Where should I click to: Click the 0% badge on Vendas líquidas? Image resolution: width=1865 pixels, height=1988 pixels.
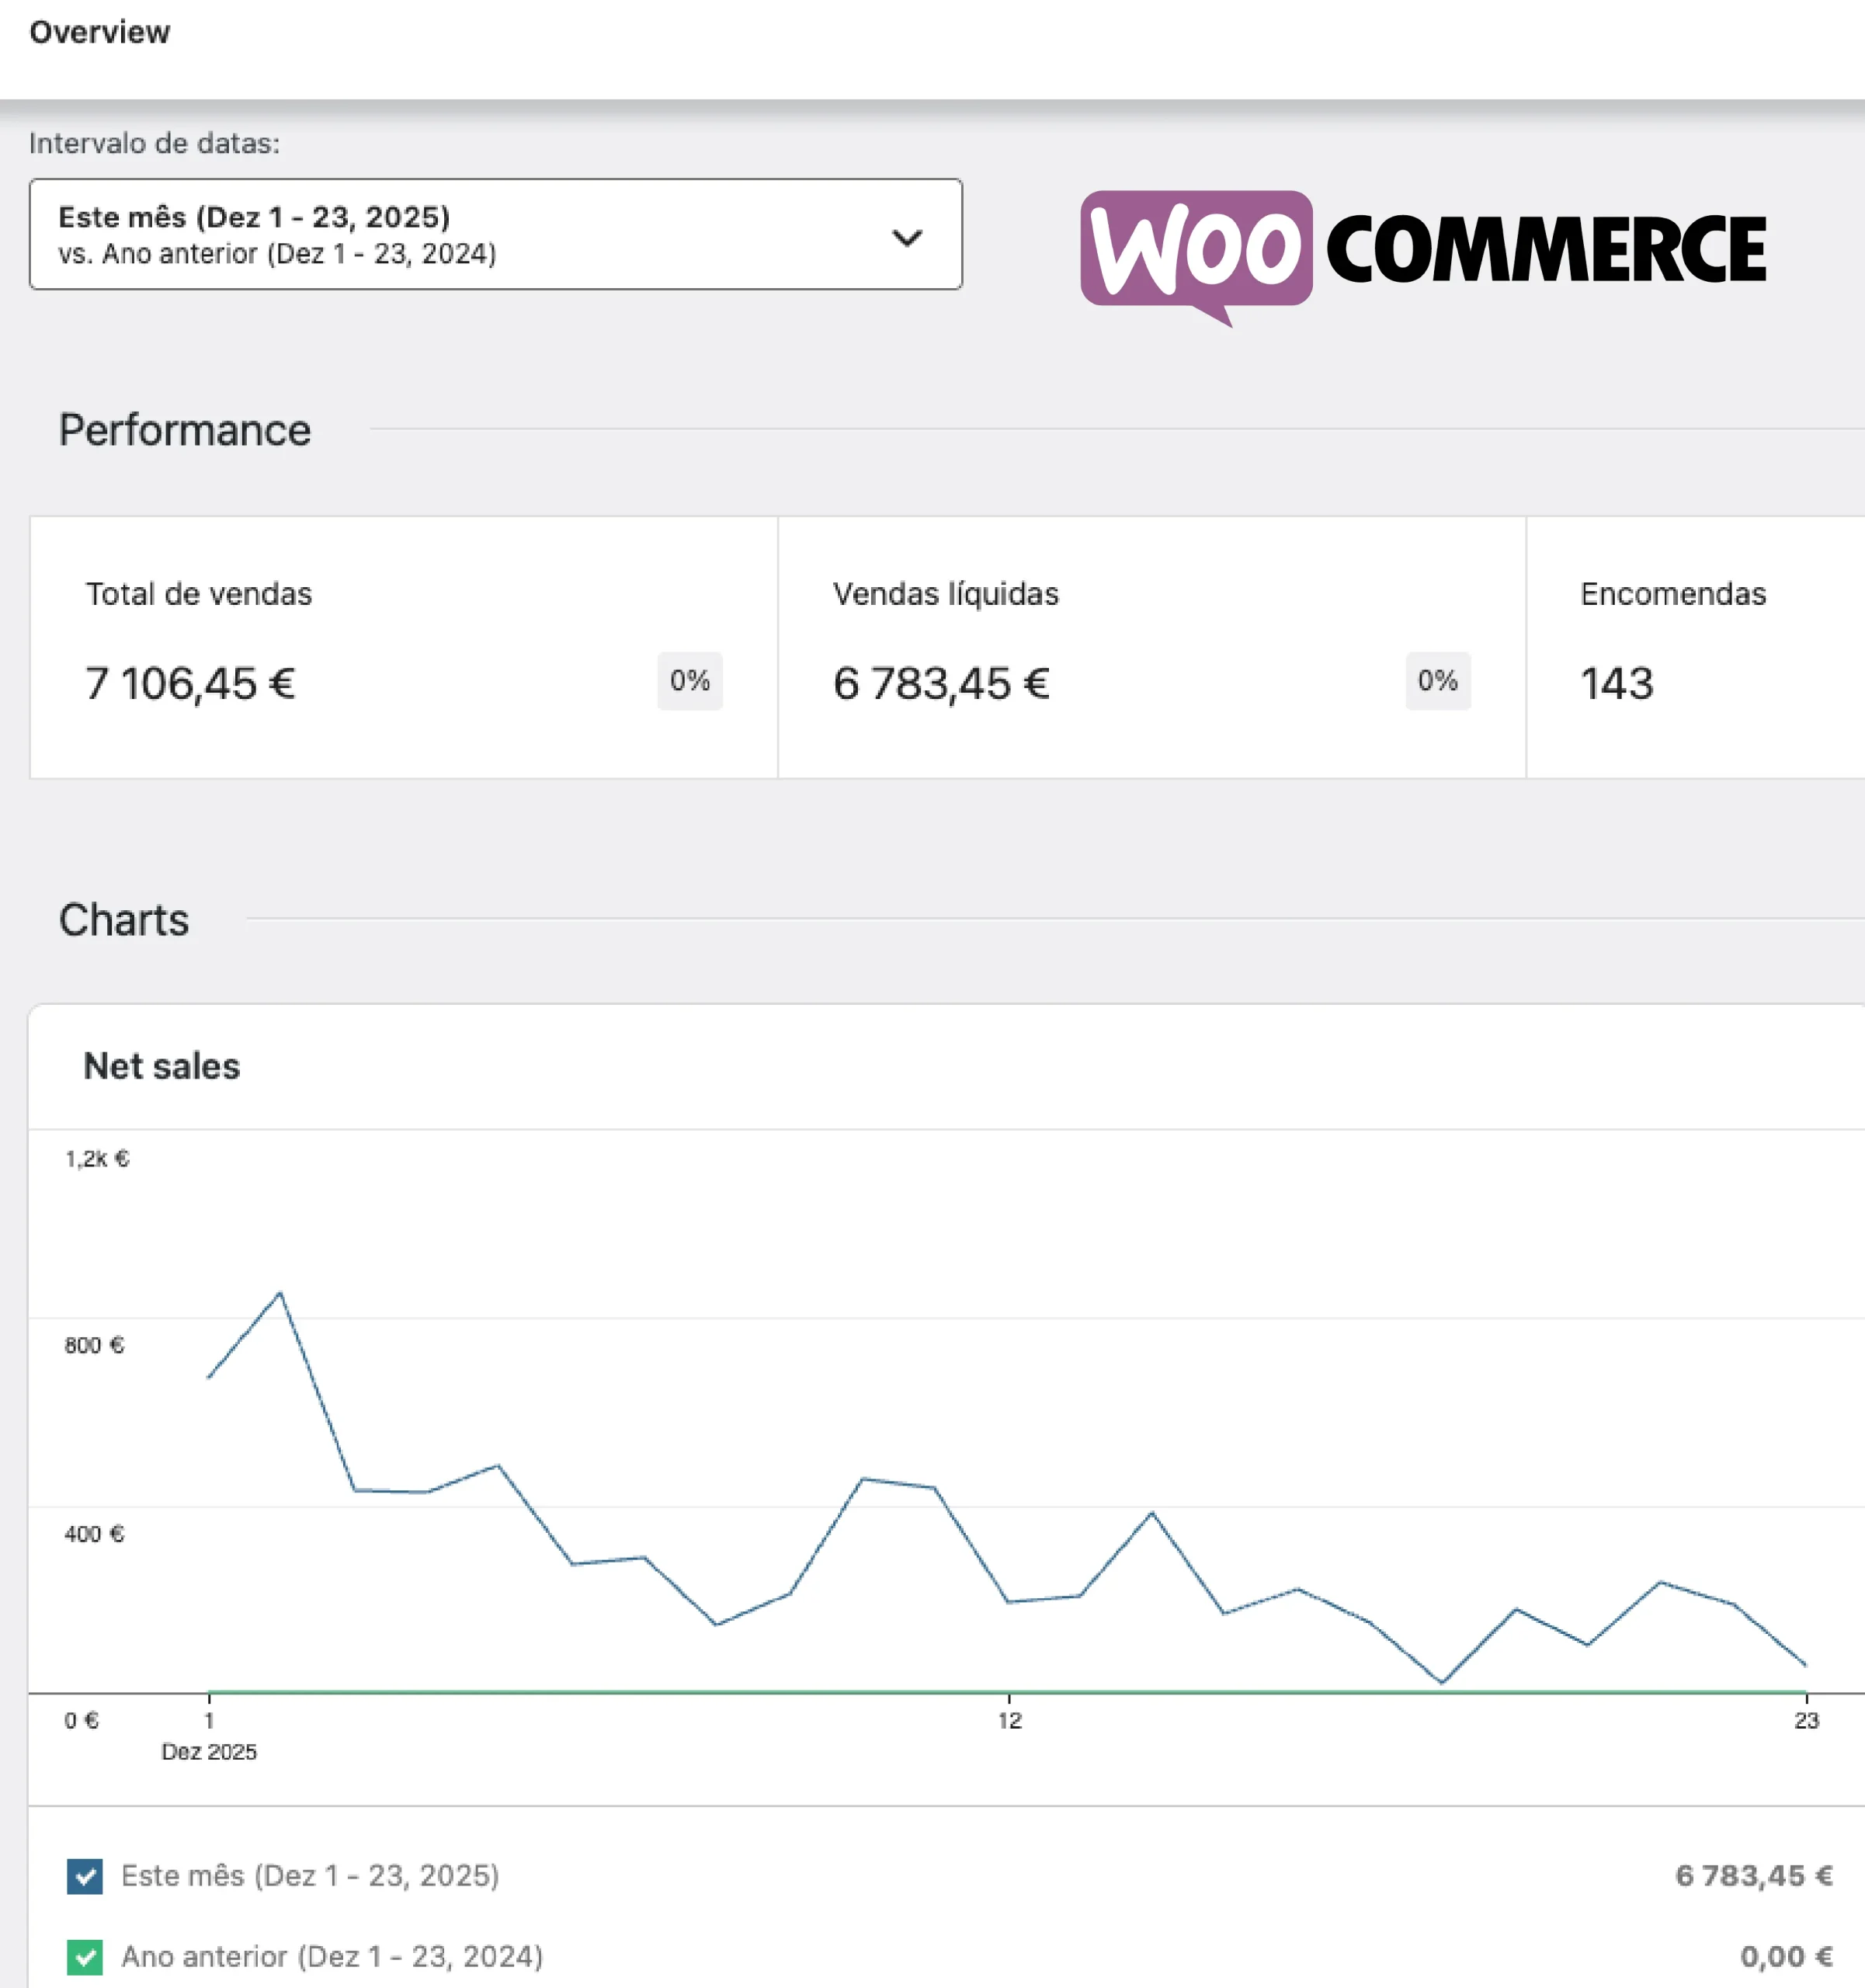(x=1437, y=681)
